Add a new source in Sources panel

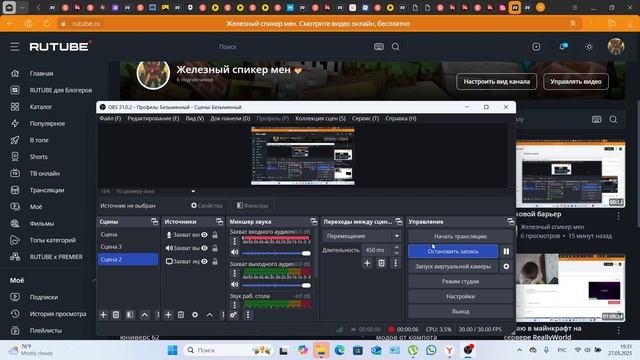[168, 315]
